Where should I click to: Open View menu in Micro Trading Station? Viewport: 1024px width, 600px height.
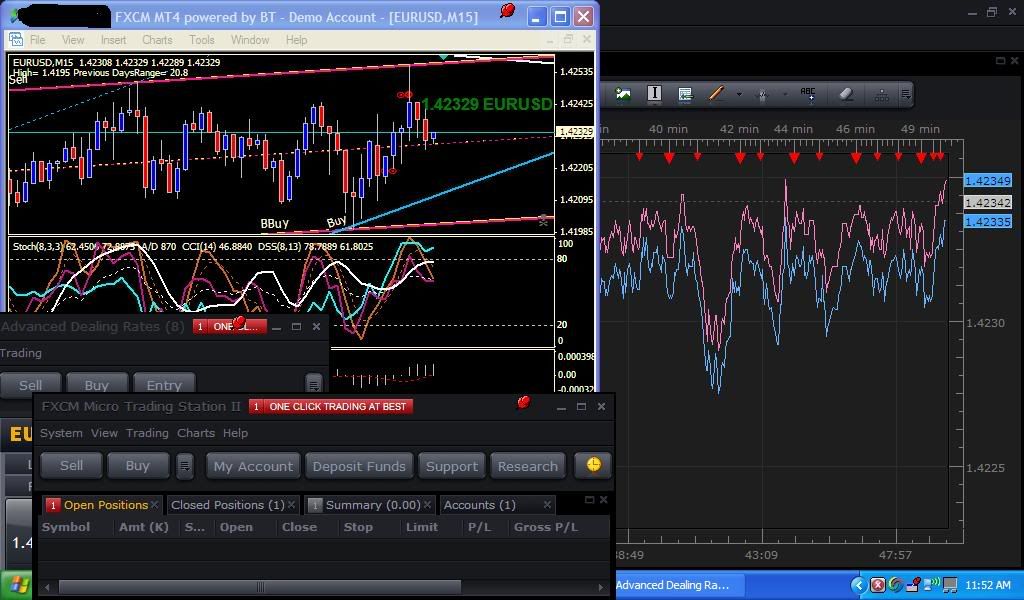(104, 433)
